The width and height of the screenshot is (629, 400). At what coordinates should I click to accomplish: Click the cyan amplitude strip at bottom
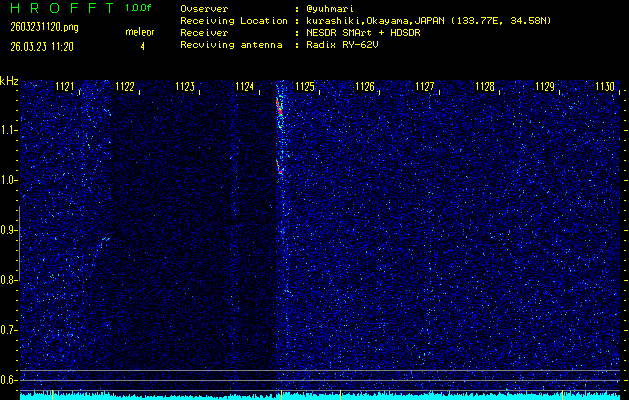(x=320, y=395)
